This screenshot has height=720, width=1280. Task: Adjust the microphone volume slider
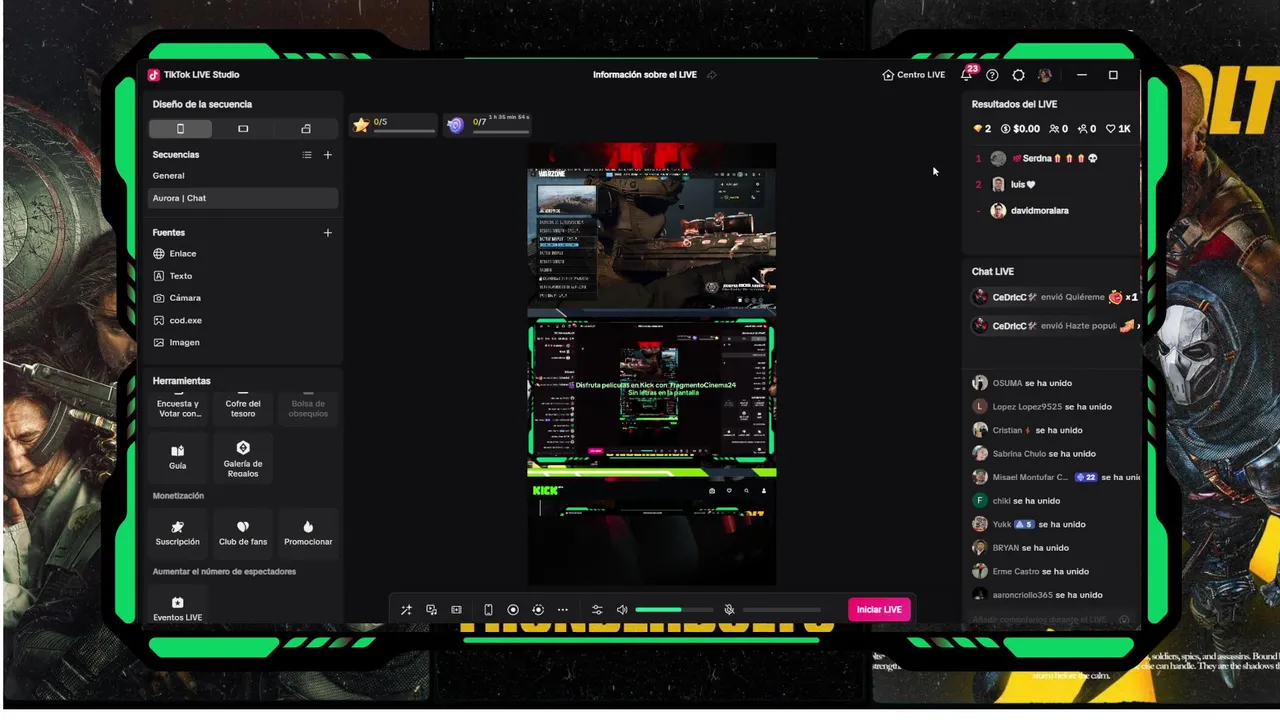coord(782,610)
